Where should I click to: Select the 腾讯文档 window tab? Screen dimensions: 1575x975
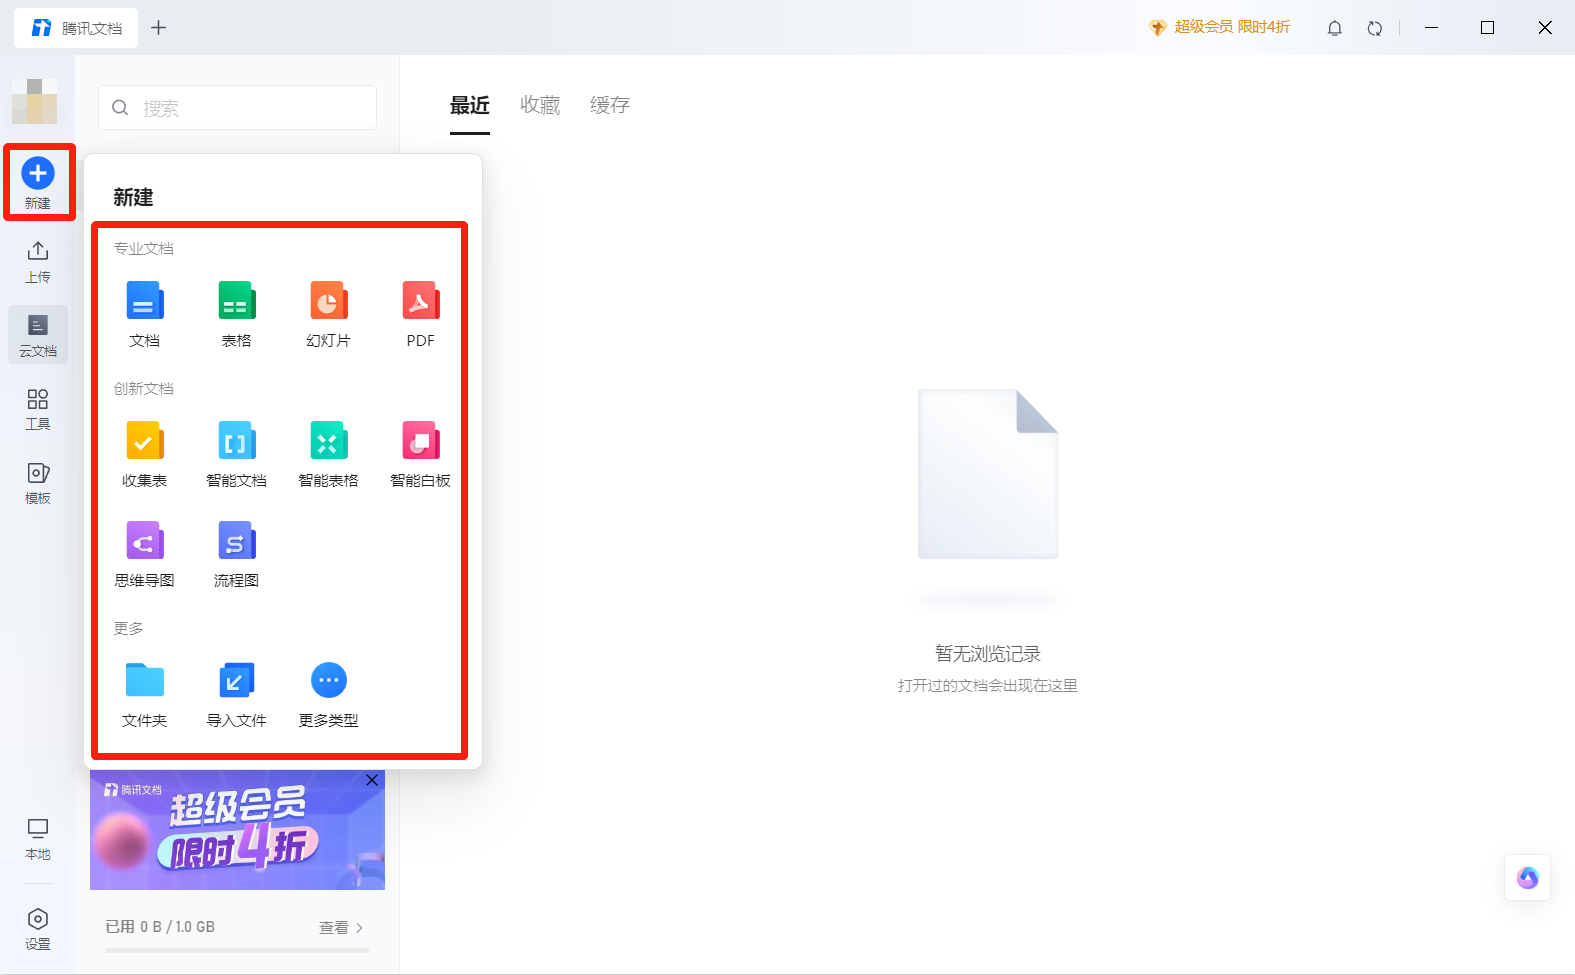(76, 28)
